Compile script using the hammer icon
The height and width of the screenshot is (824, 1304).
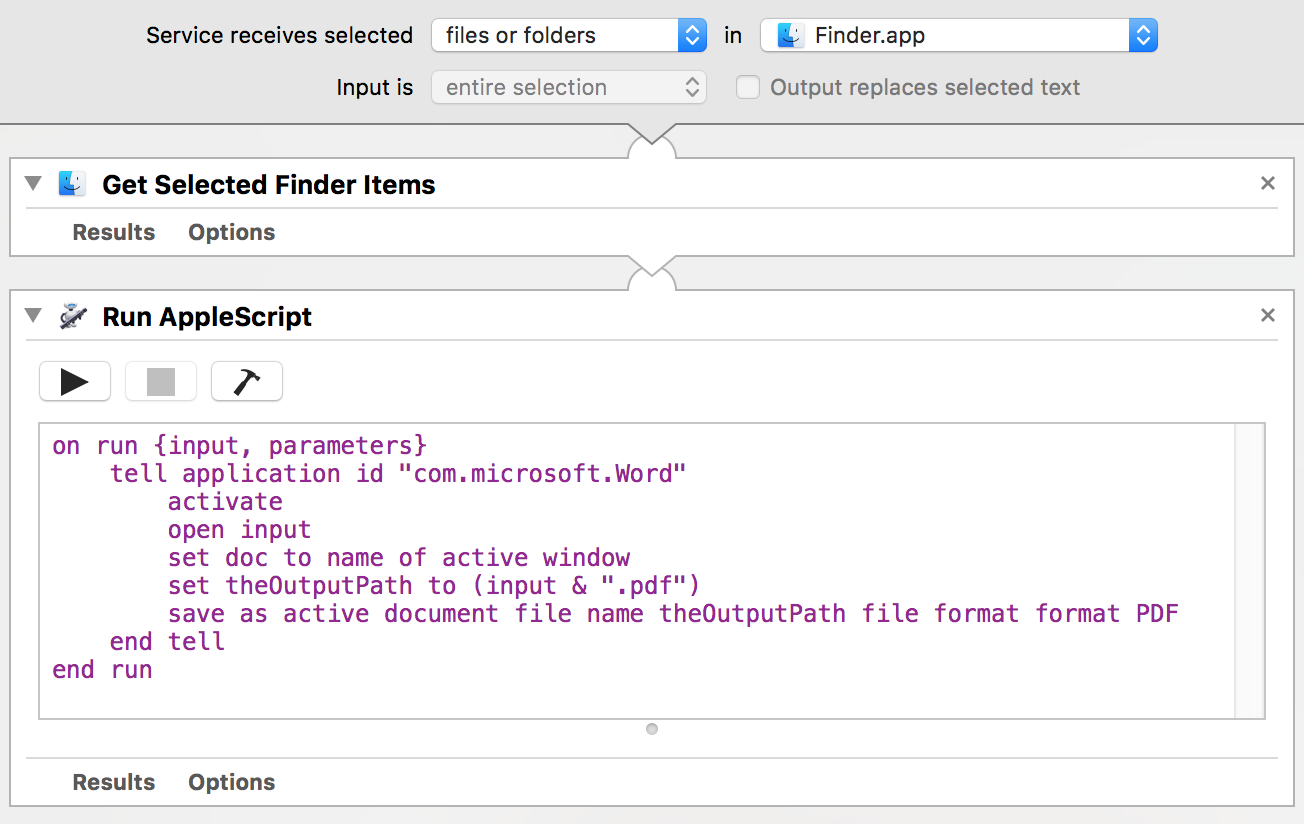click(x=247, y=381)
